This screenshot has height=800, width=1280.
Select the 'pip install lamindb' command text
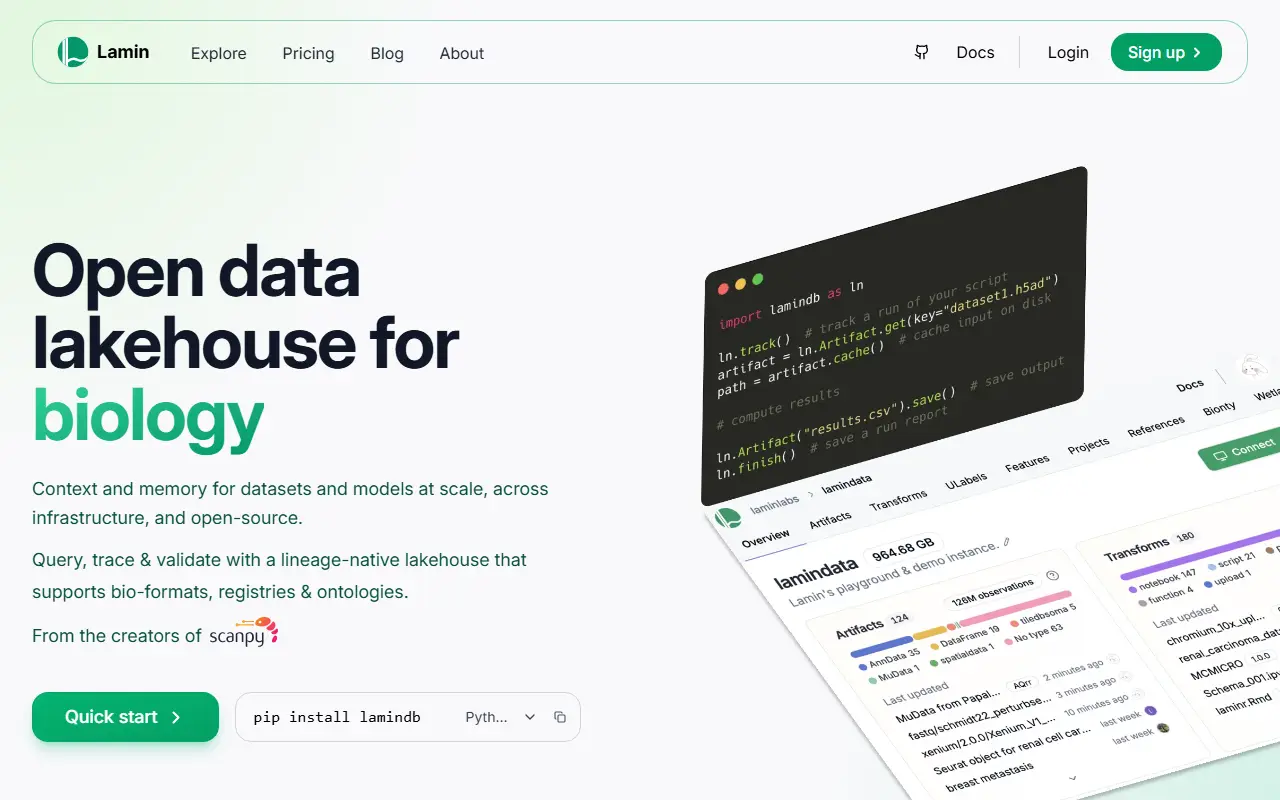(x=337, y=717)
